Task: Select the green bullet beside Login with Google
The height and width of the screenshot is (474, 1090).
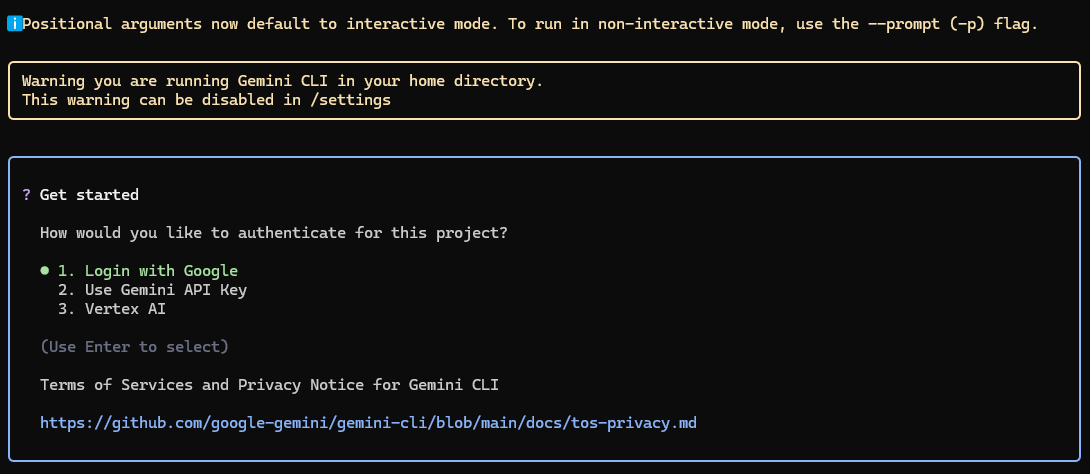Action: [x=45, y=271]
